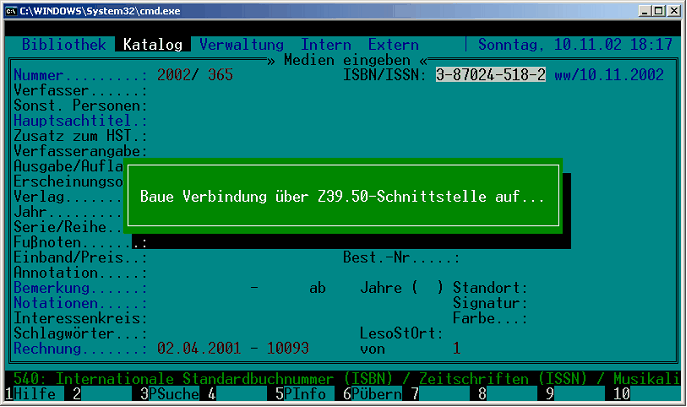The image size is (687, 407).
Task: Click the cmd.exe title bar icon
Action: (11, 9)
